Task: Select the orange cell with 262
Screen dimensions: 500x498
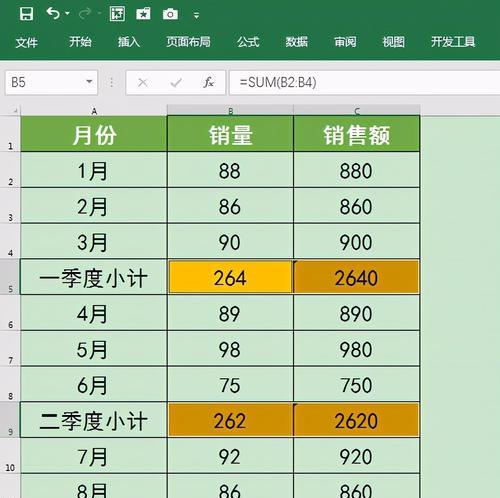Action: 230,420
